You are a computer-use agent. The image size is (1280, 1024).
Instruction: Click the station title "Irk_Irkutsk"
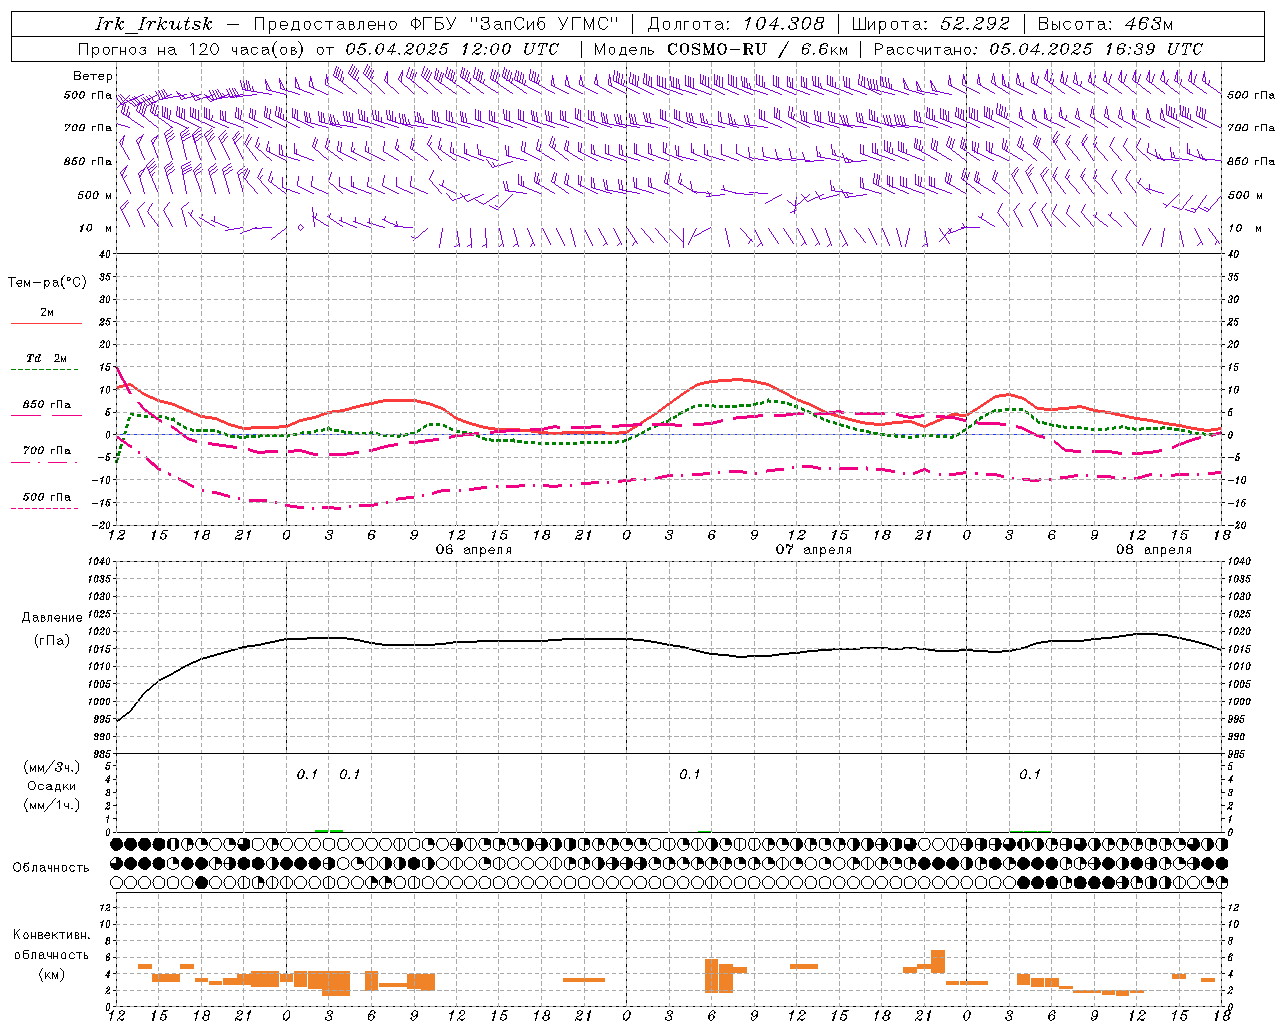pyautogui.click(x=154, y=24)
